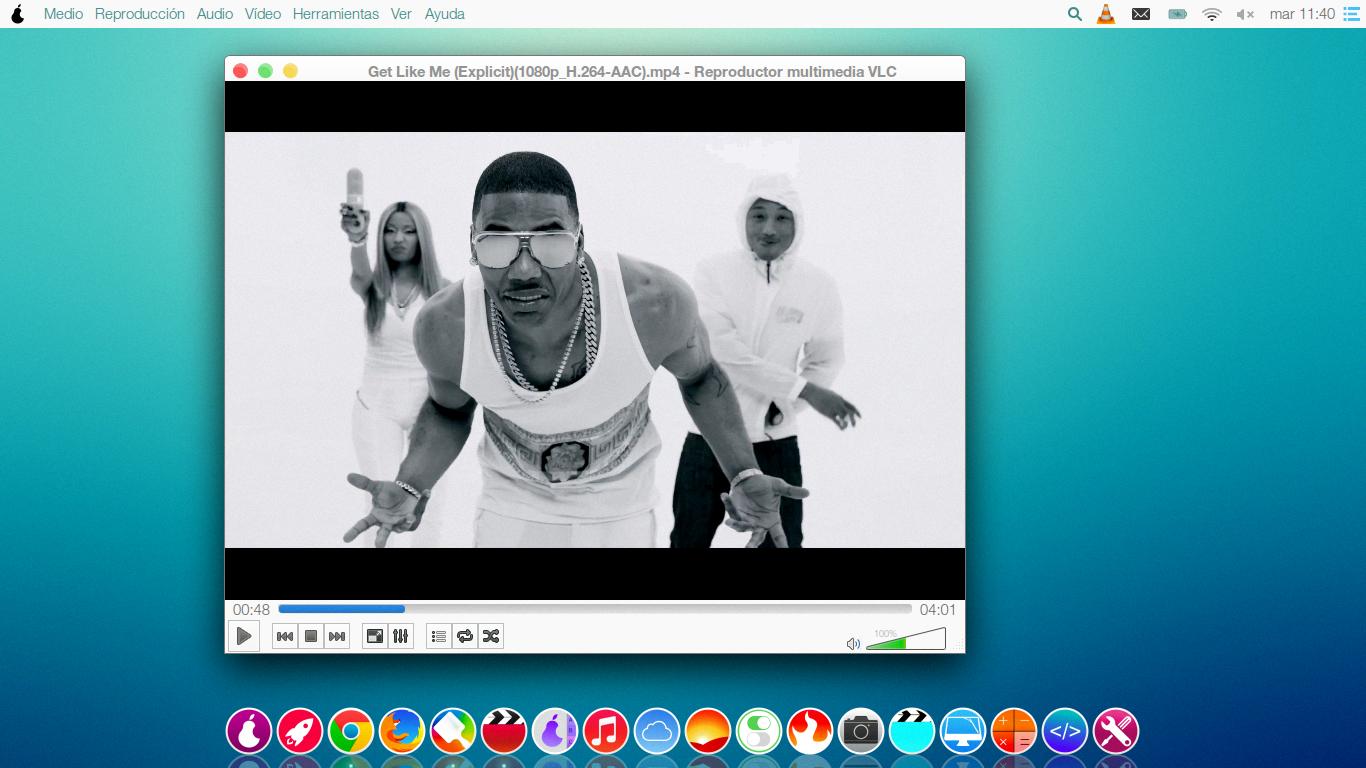Screen dimensions: 1366x768
Task: Mute audio using the speaker icon
Action: (x=853, y=644)
